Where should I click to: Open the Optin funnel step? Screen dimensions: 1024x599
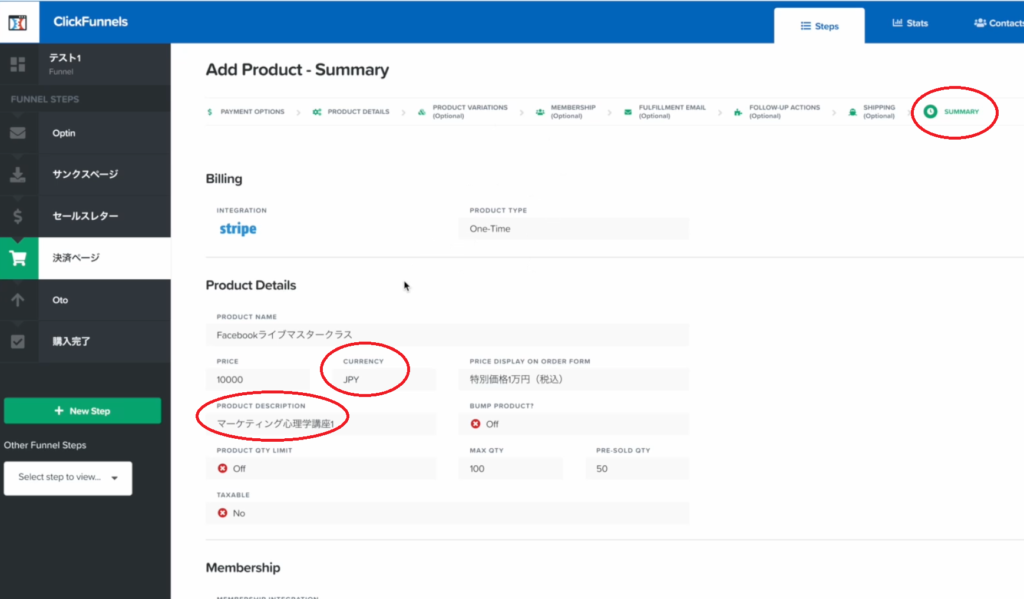86,133
